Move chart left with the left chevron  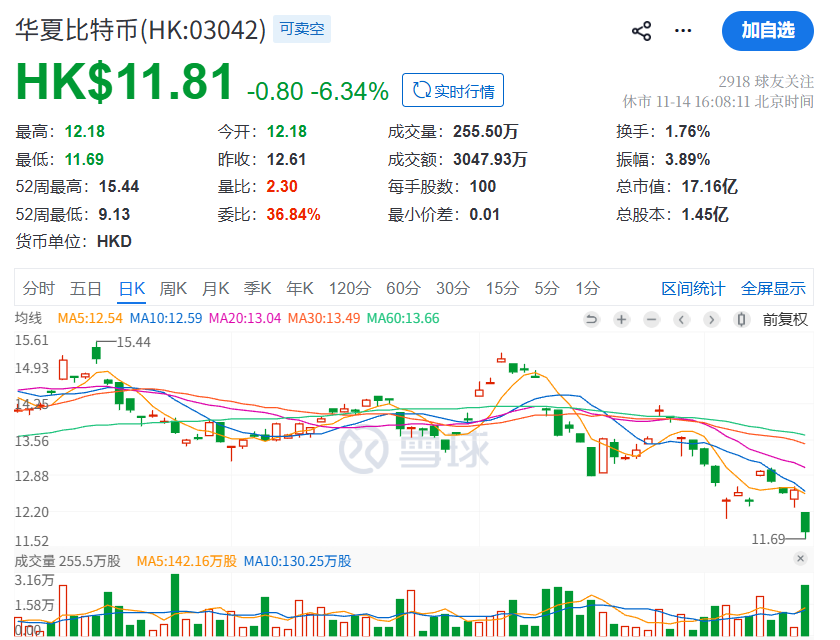681,320
